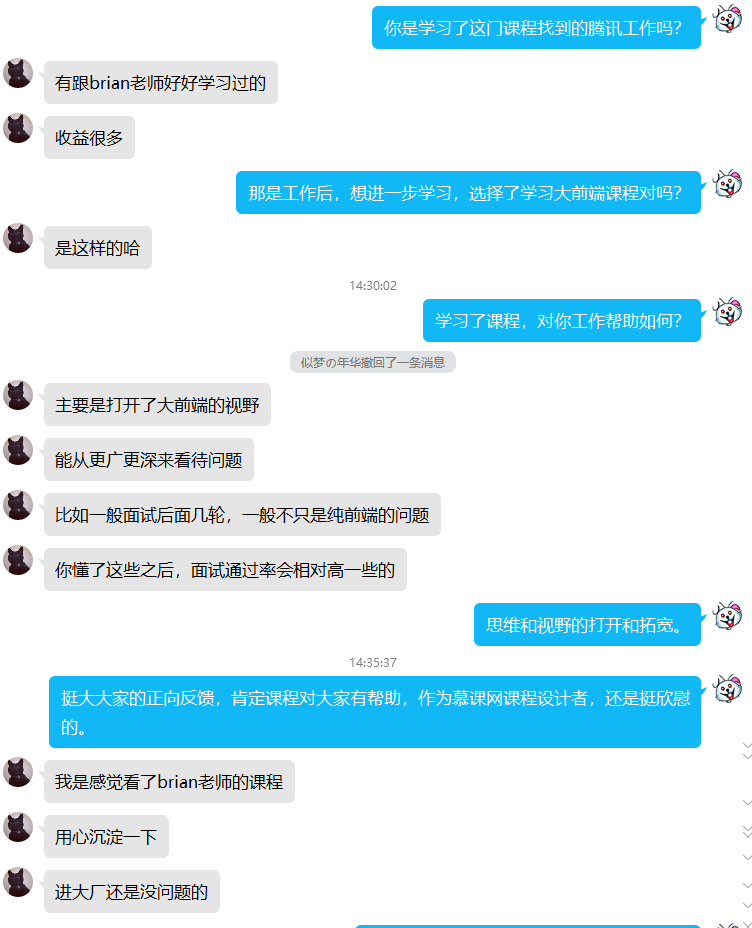752x928 pixels.
Task: Click cat avatar beside '有跟brian老师好好学习过的'
Action: (18, 73)
